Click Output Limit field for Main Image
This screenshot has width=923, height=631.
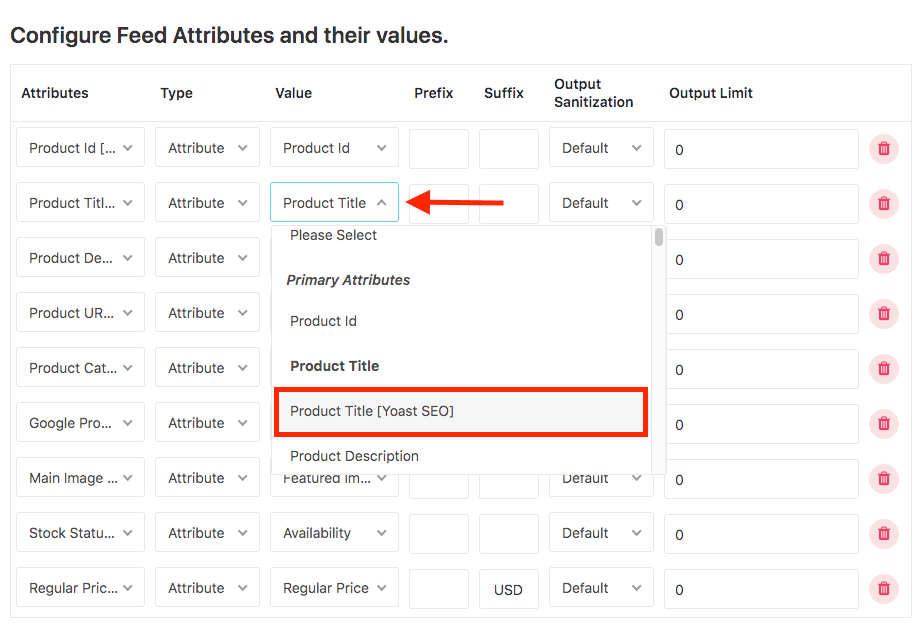tap(761, 479)
